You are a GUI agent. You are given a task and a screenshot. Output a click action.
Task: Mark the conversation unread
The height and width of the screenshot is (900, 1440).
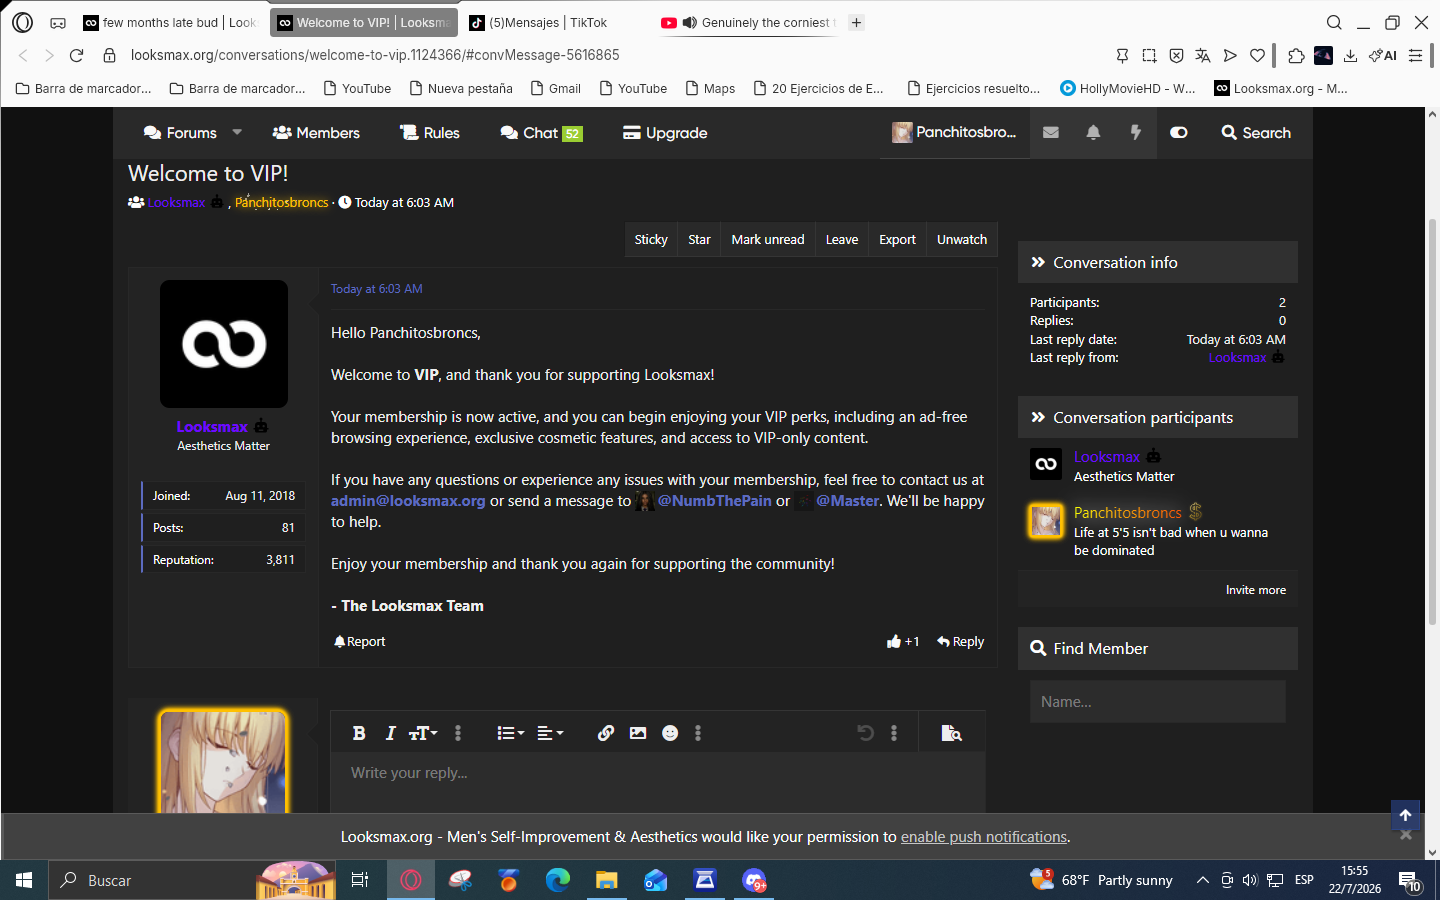(x=768, y=240)
